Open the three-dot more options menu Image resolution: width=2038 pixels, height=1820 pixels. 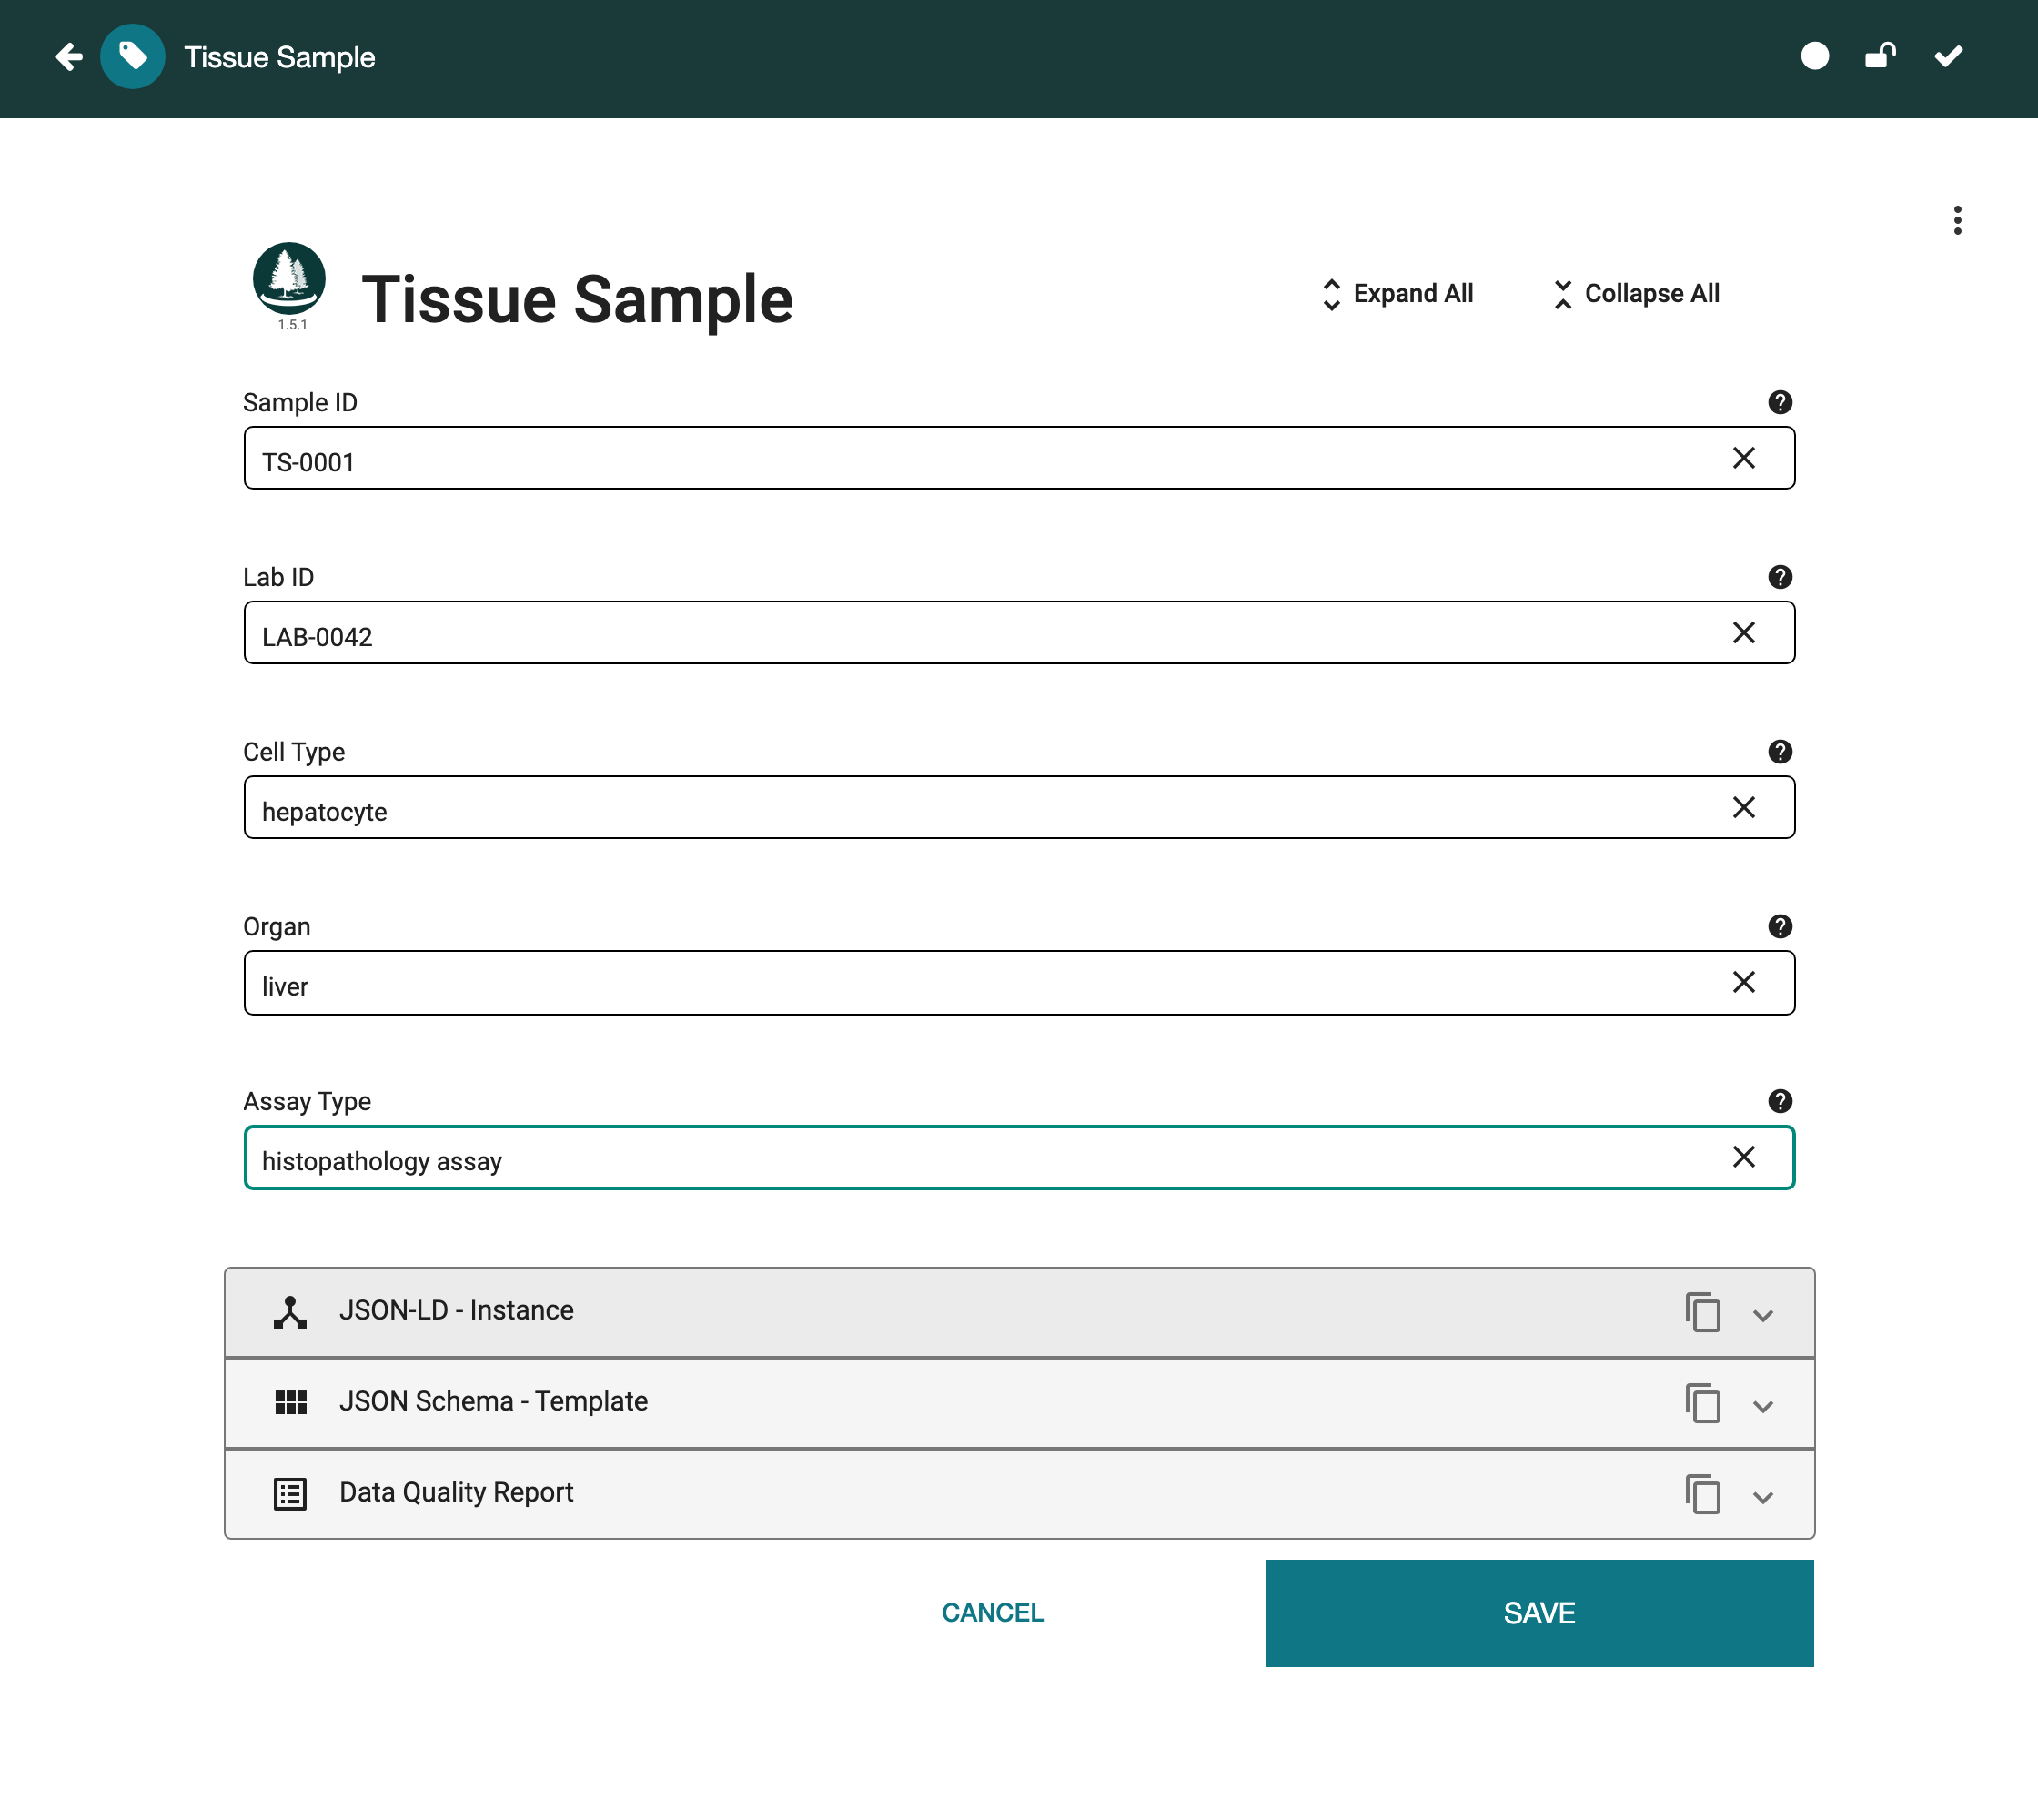1957,220
